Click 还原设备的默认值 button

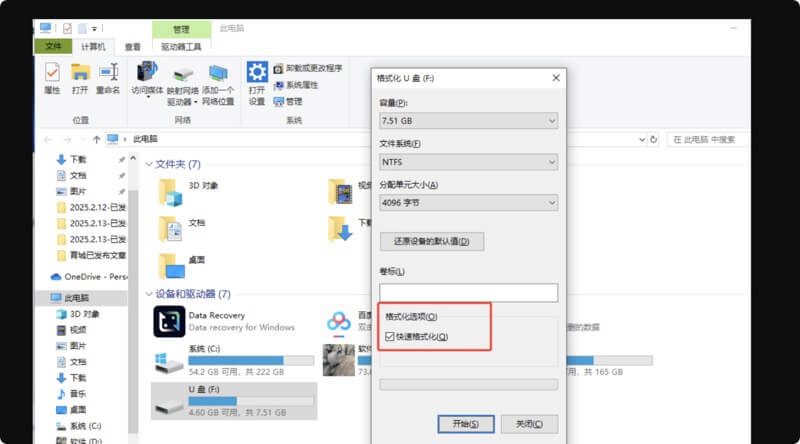pos(432,241)
